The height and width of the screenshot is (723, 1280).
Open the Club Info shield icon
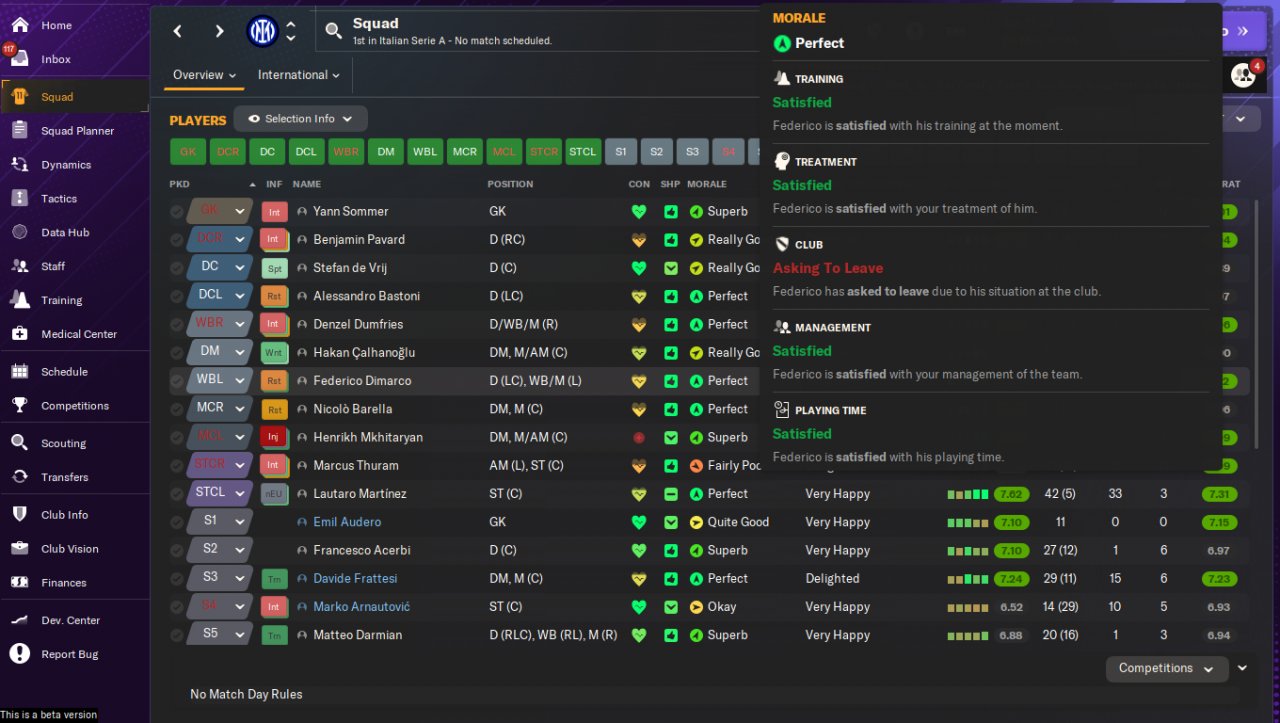(20, 514)
